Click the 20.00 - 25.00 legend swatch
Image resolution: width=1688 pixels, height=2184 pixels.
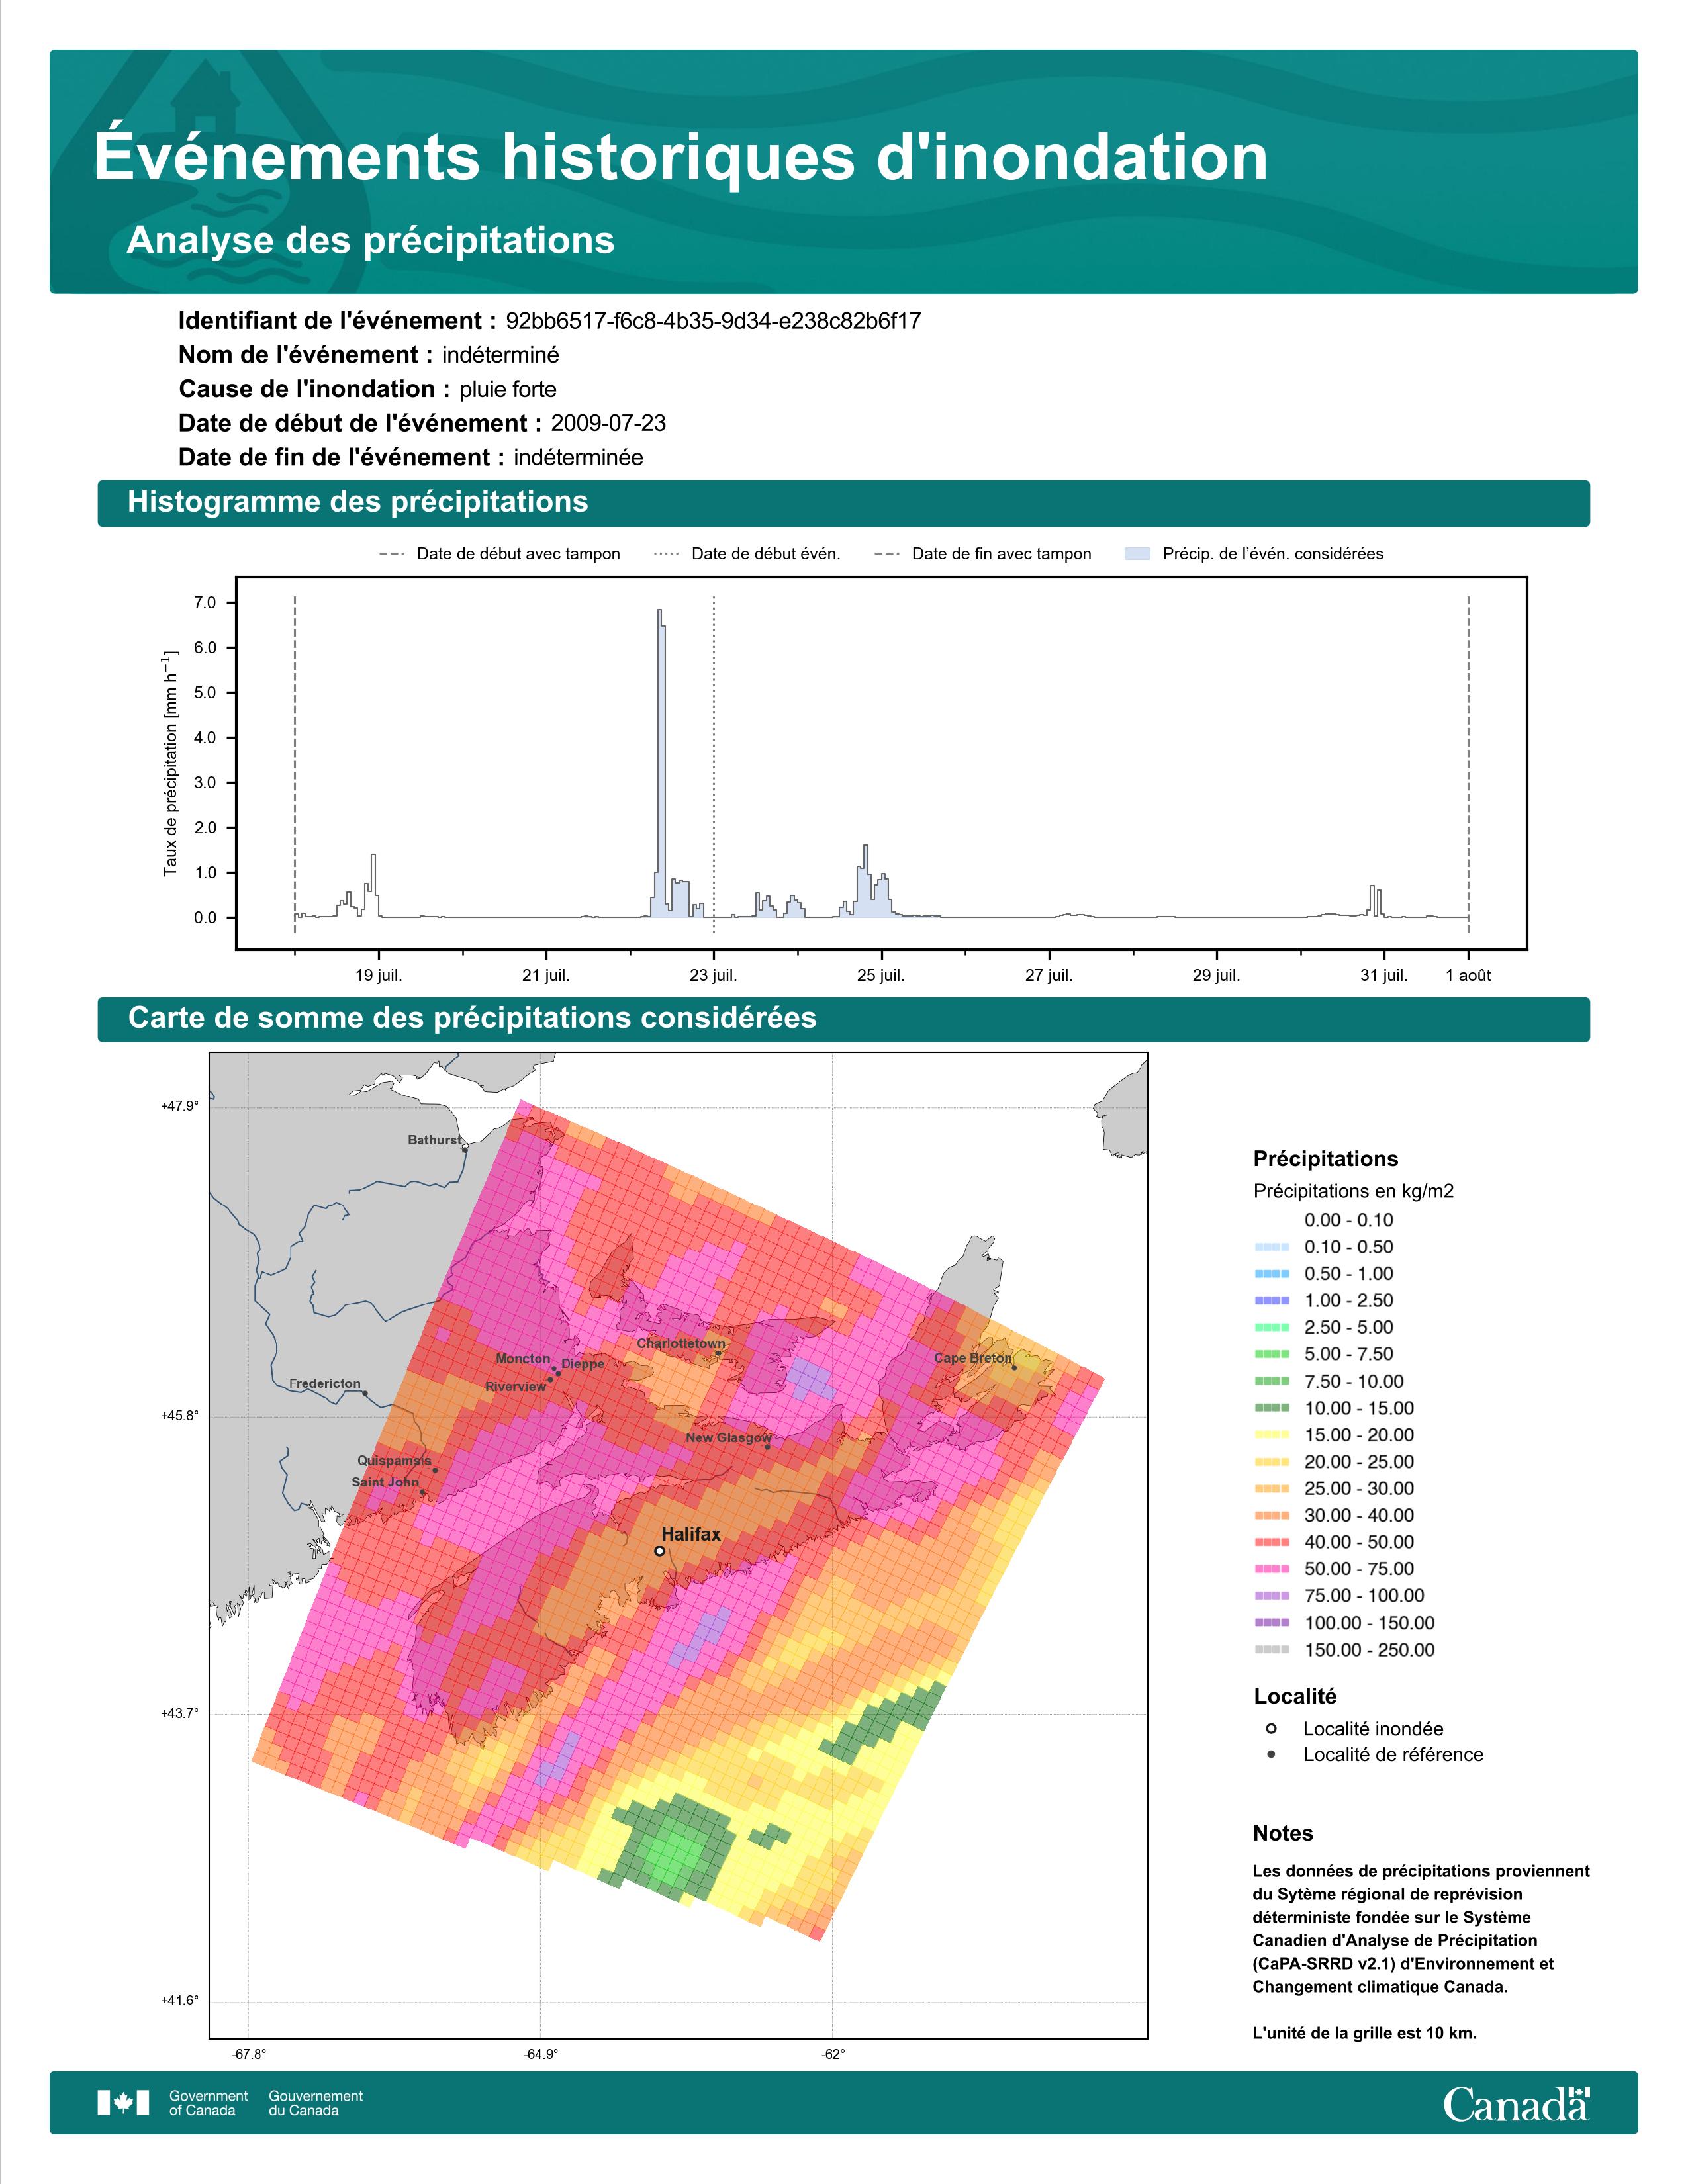pos(1271,1462)
